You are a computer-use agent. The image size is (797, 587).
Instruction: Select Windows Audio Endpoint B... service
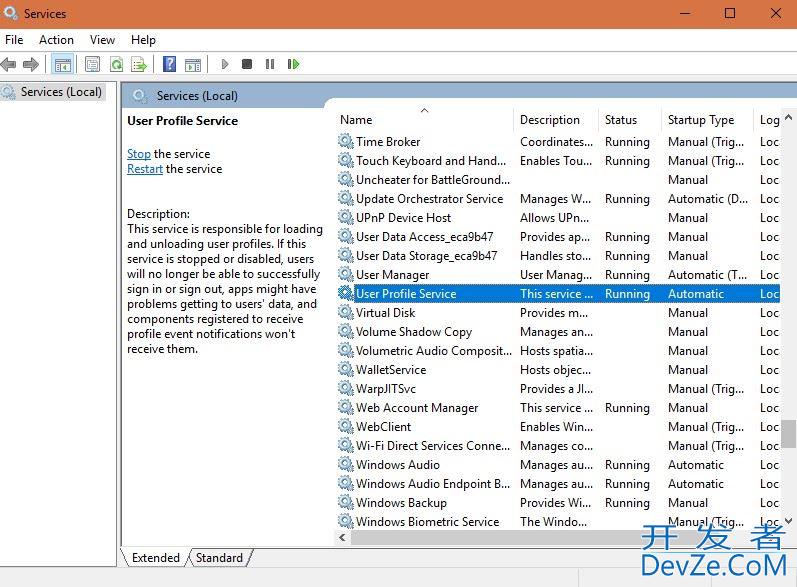click(x=558, y=484)
